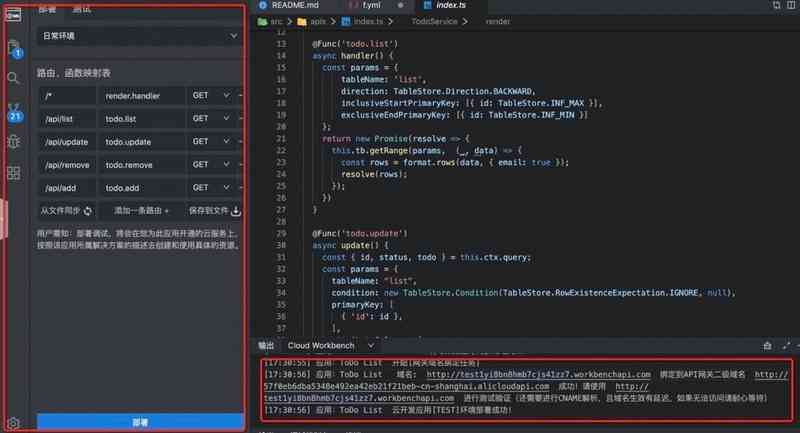Open the Extensions squares icon
The width and height of the screenshot is (800, 433).
[x=13, y=173]
